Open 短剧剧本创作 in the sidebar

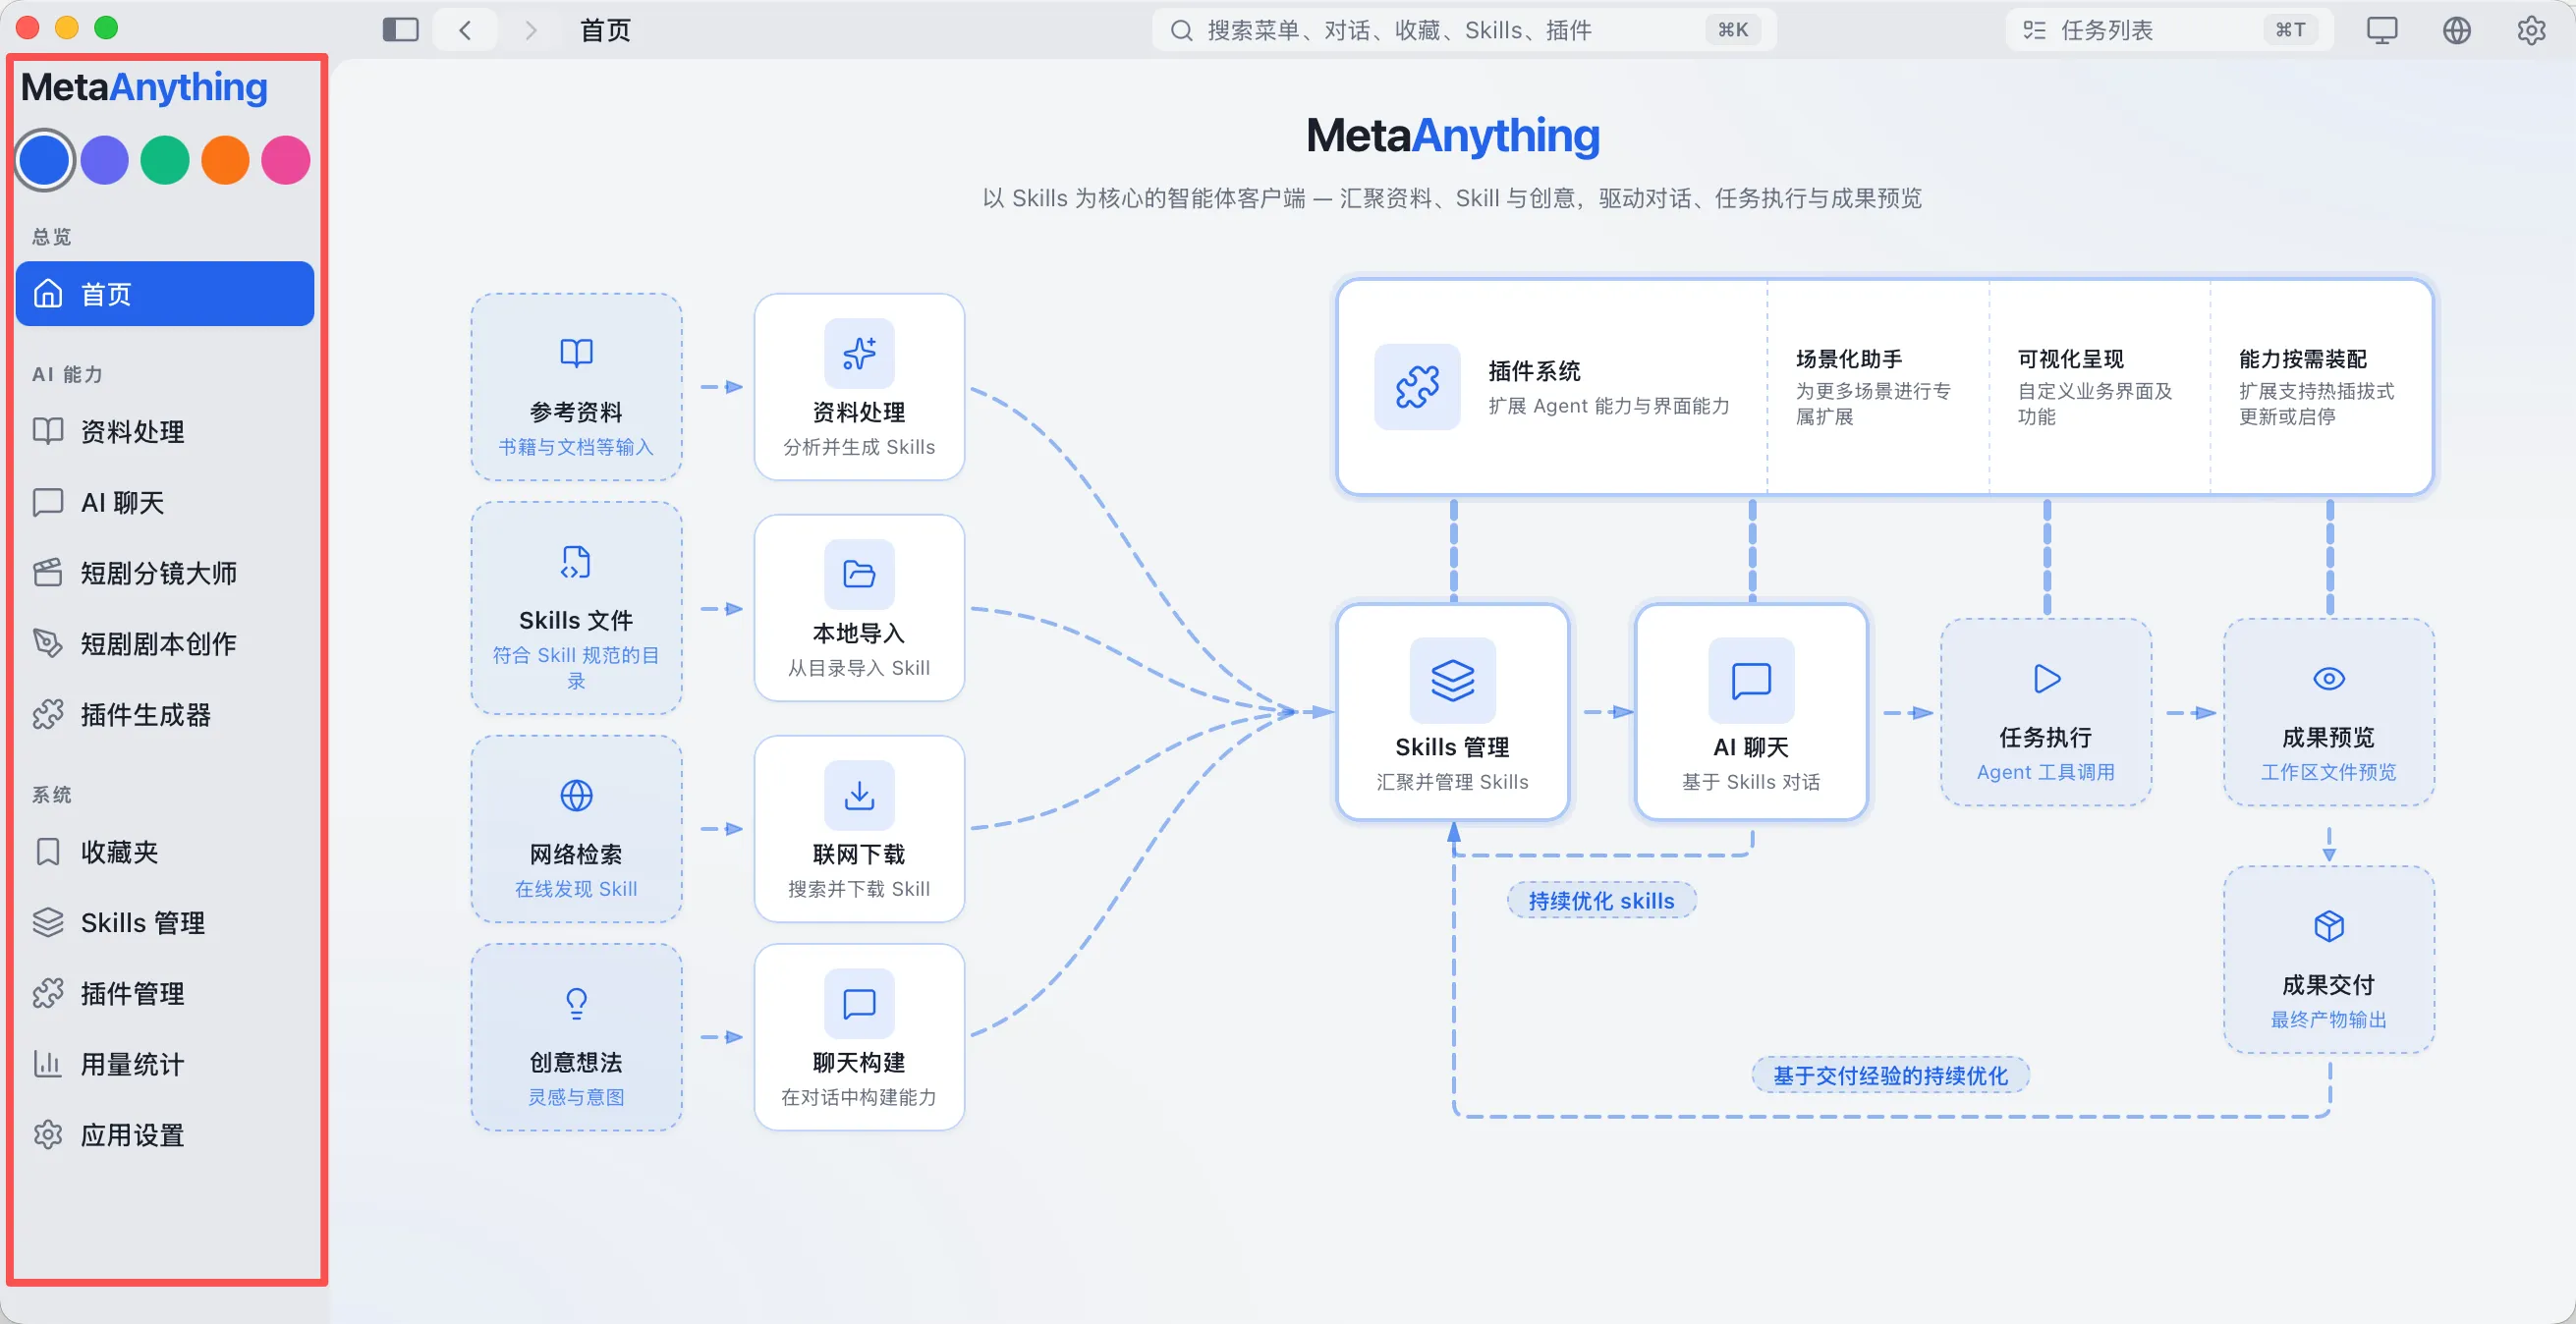(165, 644)
